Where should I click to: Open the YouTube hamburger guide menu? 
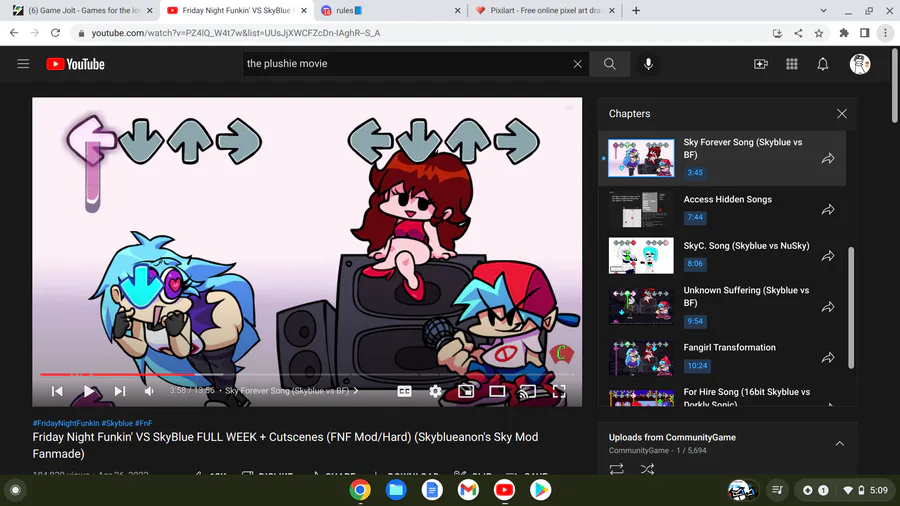[x=23, y=64]
